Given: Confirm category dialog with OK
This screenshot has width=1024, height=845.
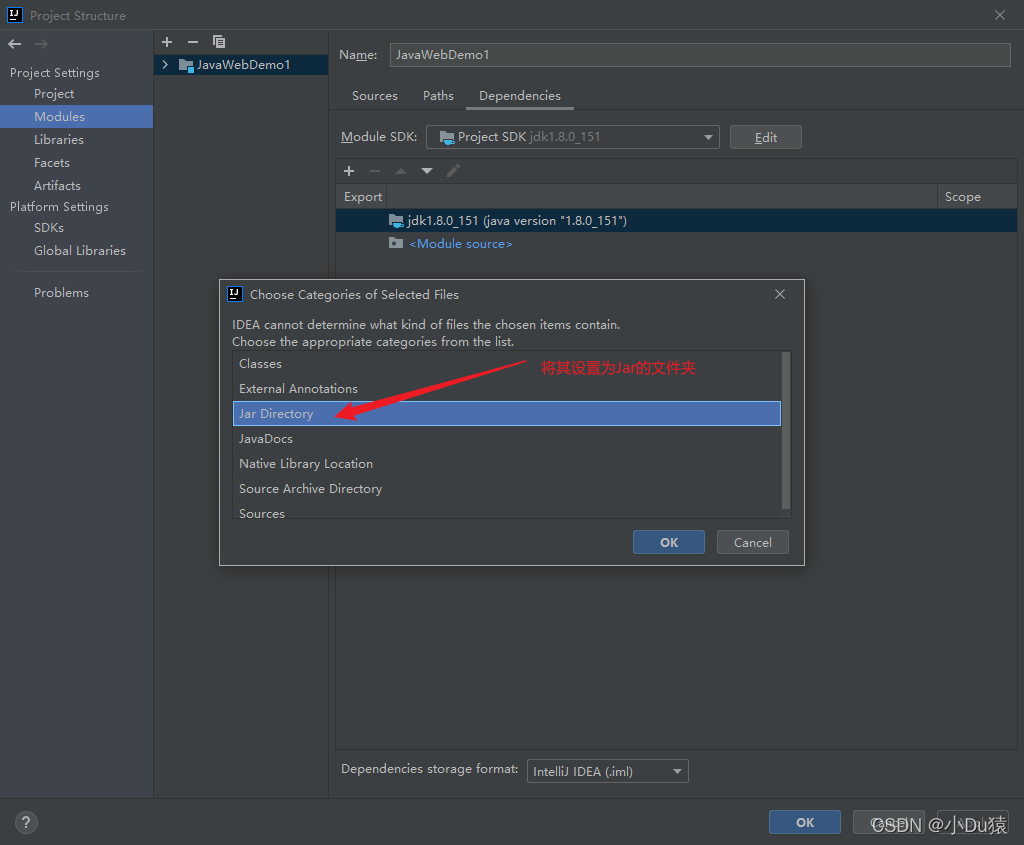Looking at the screenshot, I should [669, 542].
